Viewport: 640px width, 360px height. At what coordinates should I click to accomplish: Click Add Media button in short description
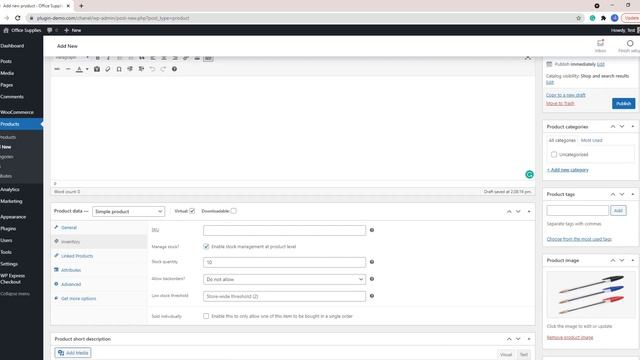[x=73, y=353]
